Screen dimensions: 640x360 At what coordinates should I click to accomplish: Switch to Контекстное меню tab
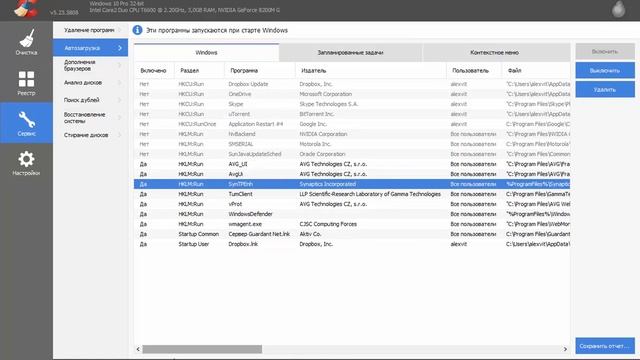tap(495, 53)
